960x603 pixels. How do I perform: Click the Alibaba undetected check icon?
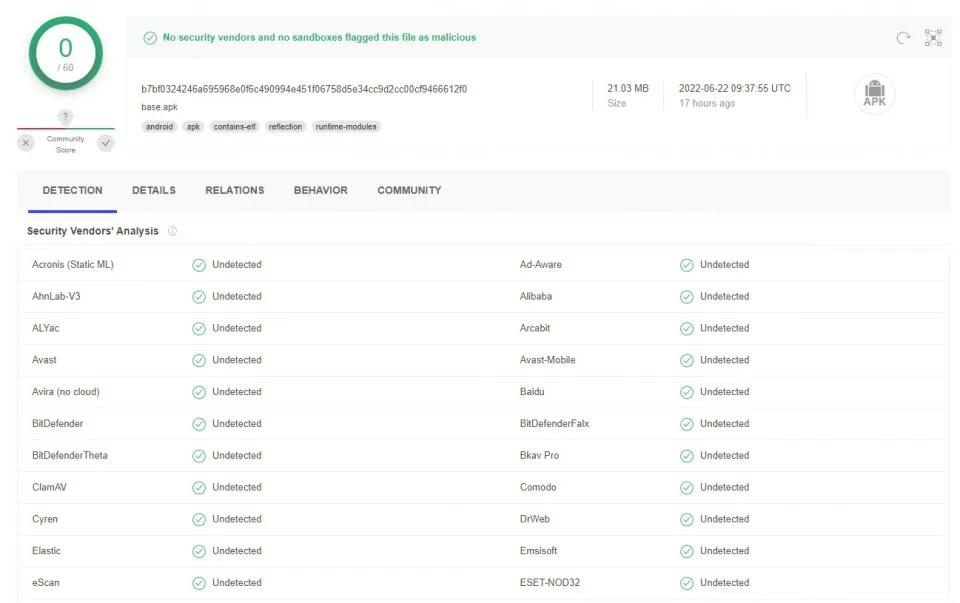pyautogui.click(x=687, y=297)
